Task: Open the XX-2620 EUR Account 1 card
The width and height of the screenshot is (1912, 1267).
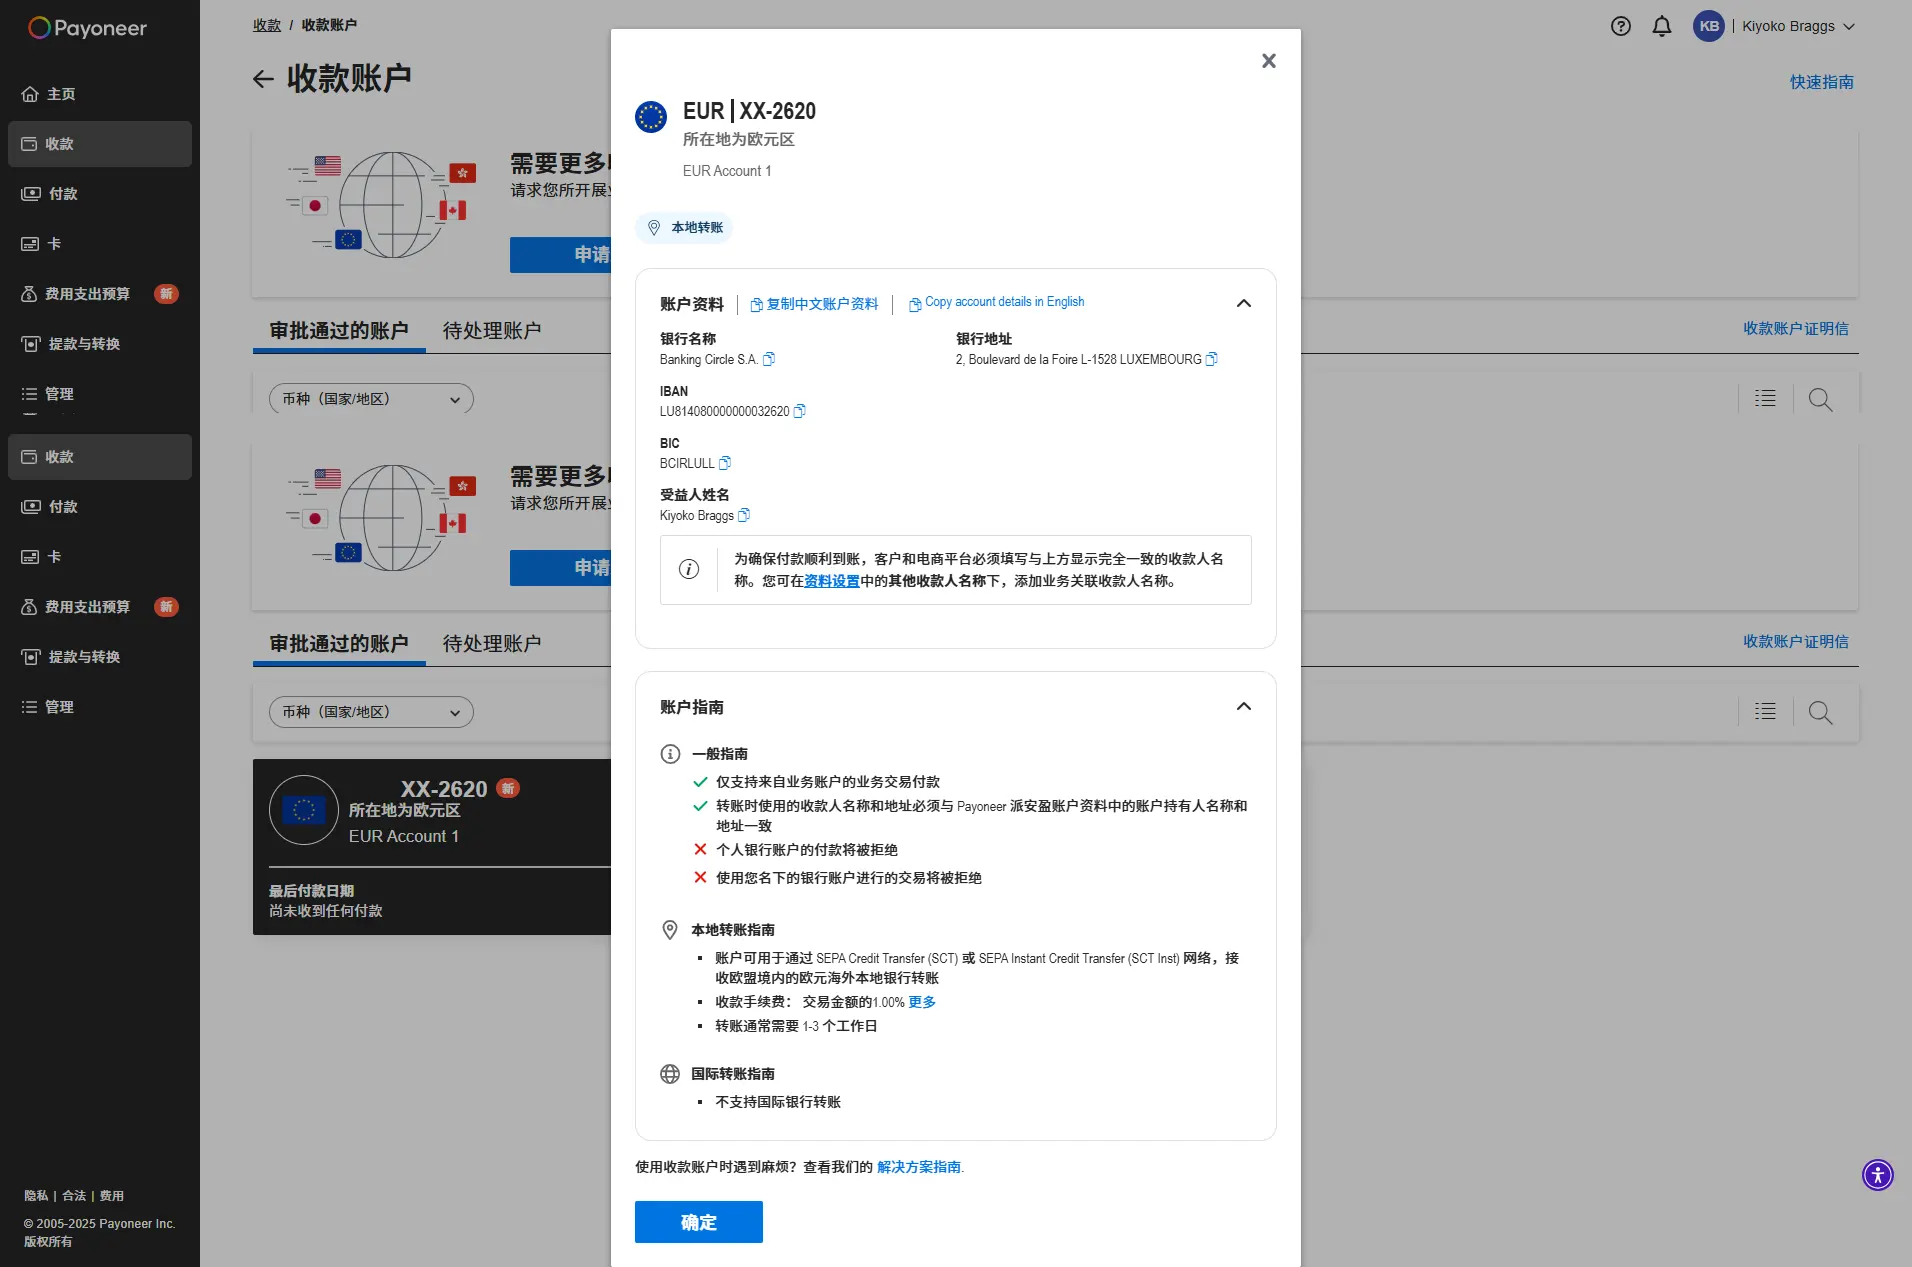Action: tap(432, 847)
